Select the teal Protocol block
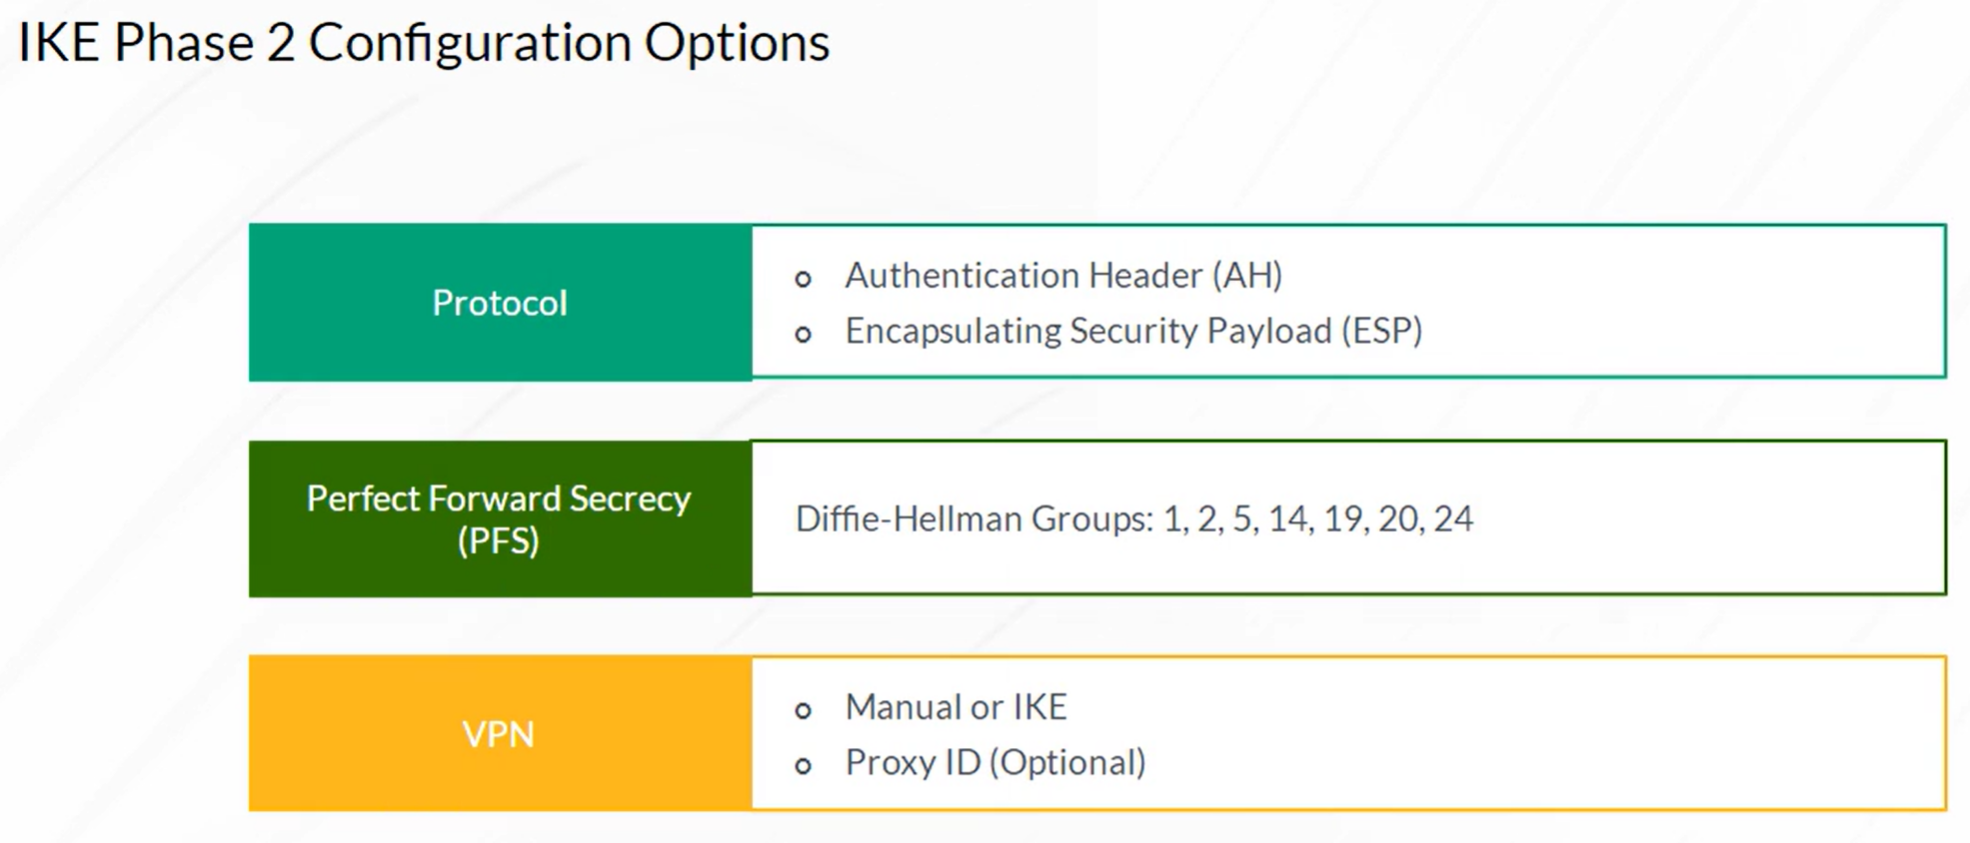The image size is (1970, 843). click(x=500, y=302)
